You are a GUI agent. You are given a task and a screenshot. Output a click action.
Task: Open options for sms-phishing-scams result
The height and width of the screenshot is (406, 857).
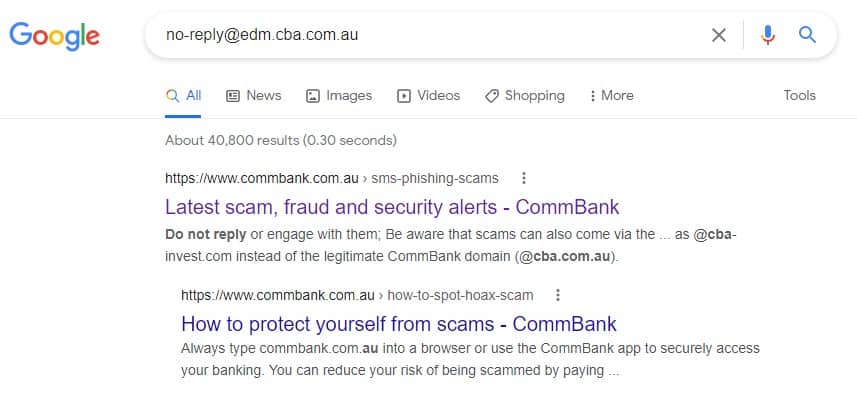pyautogui.click(x=523, y=178)
